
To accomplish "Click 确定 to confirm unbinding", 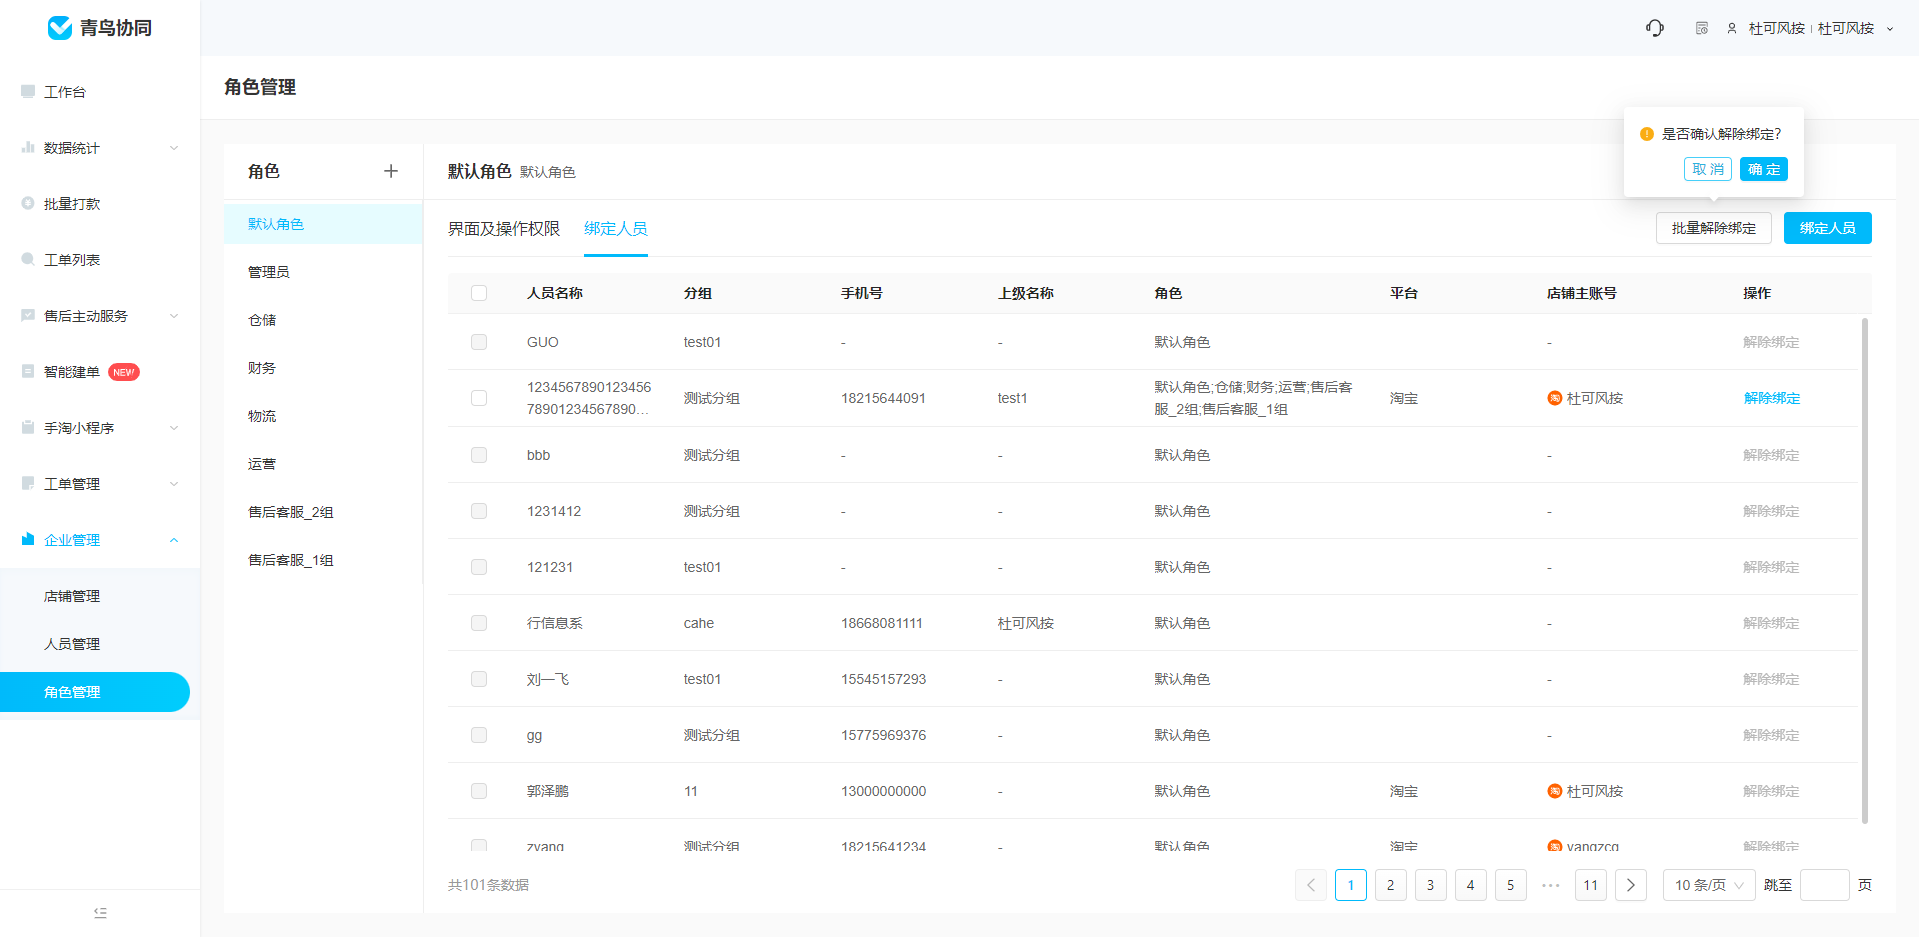I will 1764,169.
